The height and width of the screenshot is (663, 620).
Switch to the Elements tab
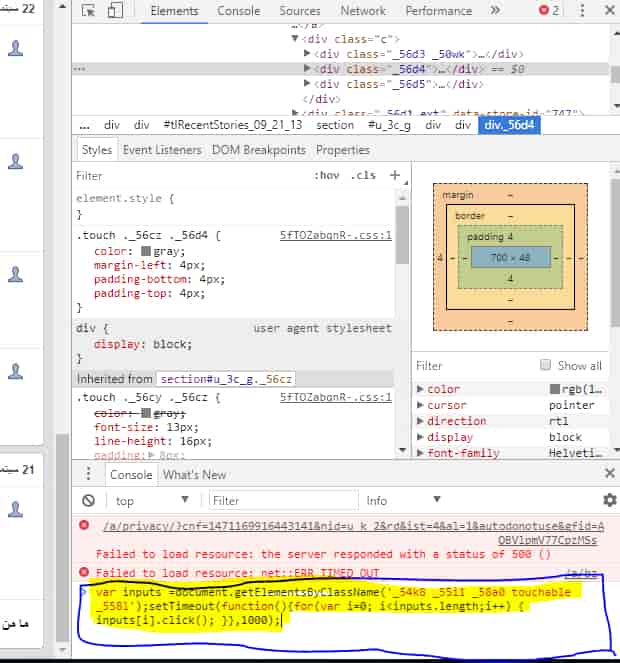click(x=175, y=11)
